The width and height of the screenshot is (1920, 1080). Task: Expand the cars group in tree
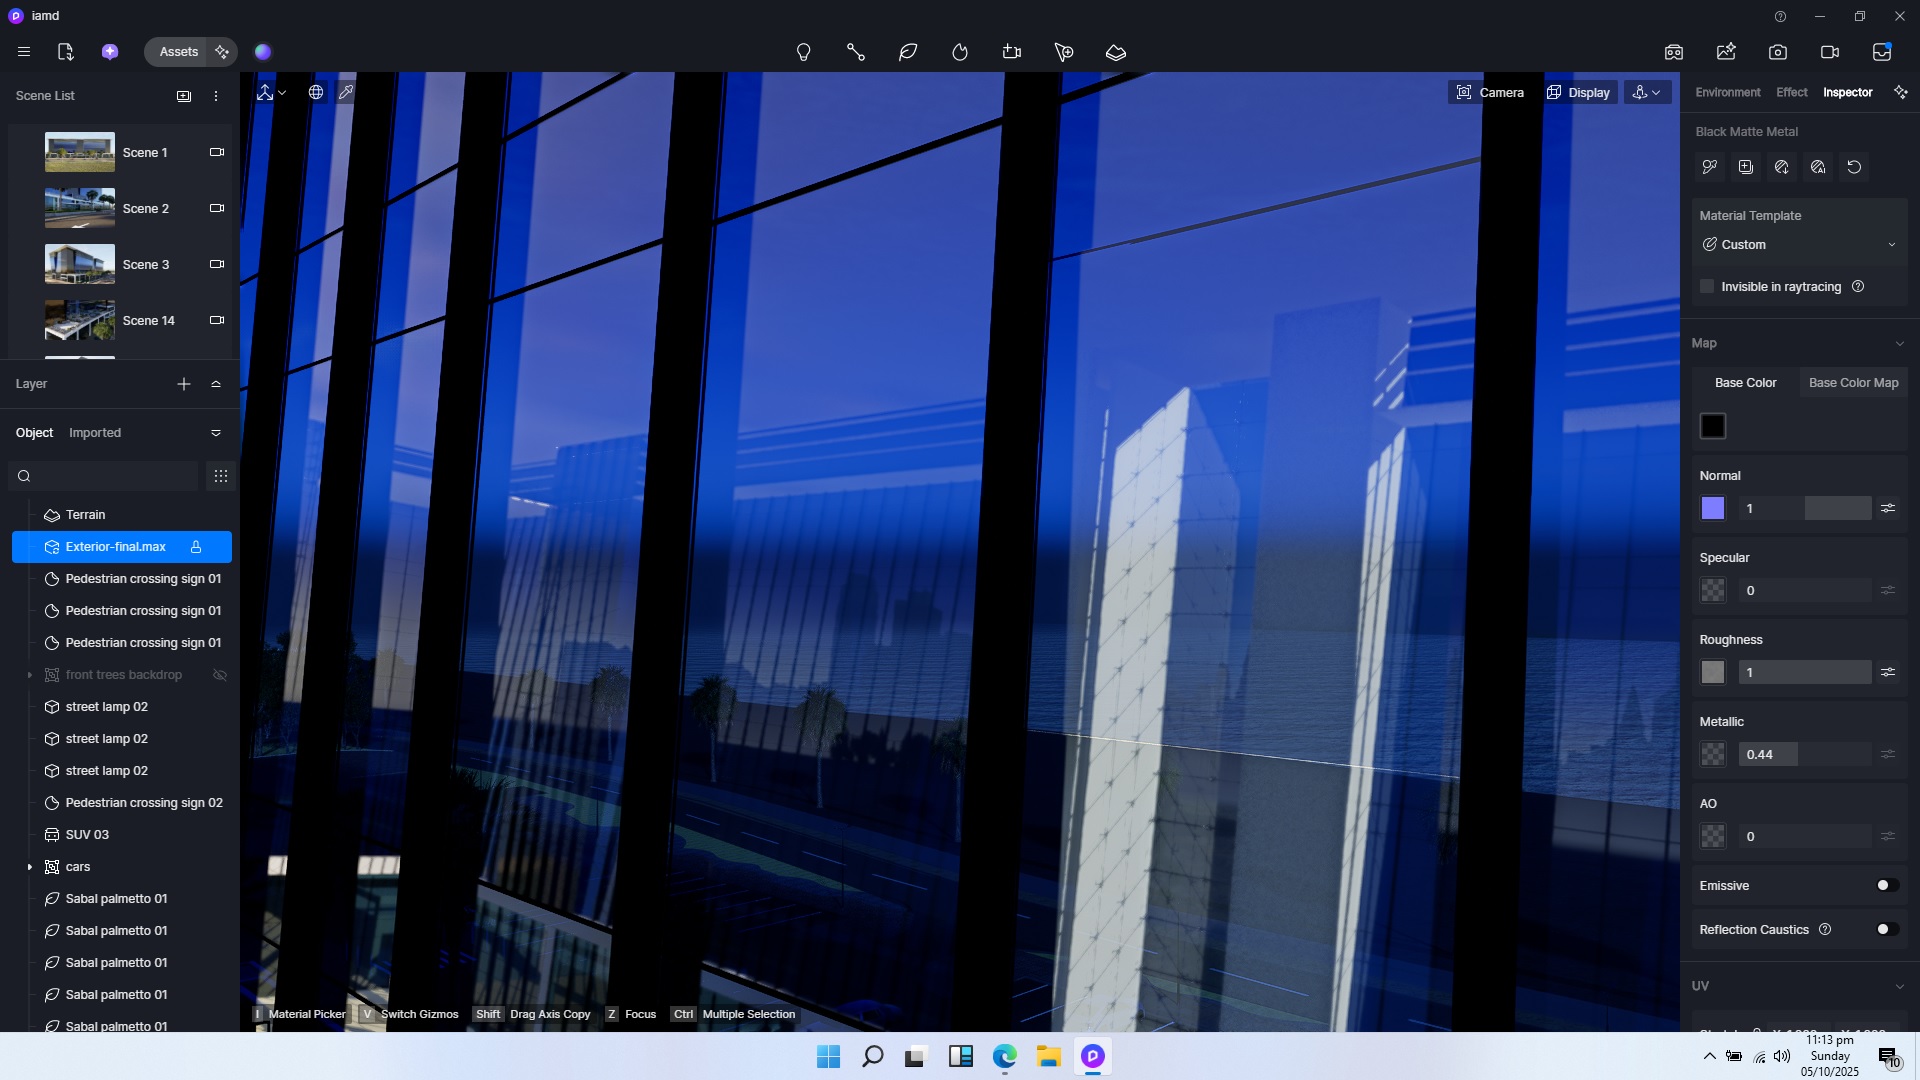point(29,867)
